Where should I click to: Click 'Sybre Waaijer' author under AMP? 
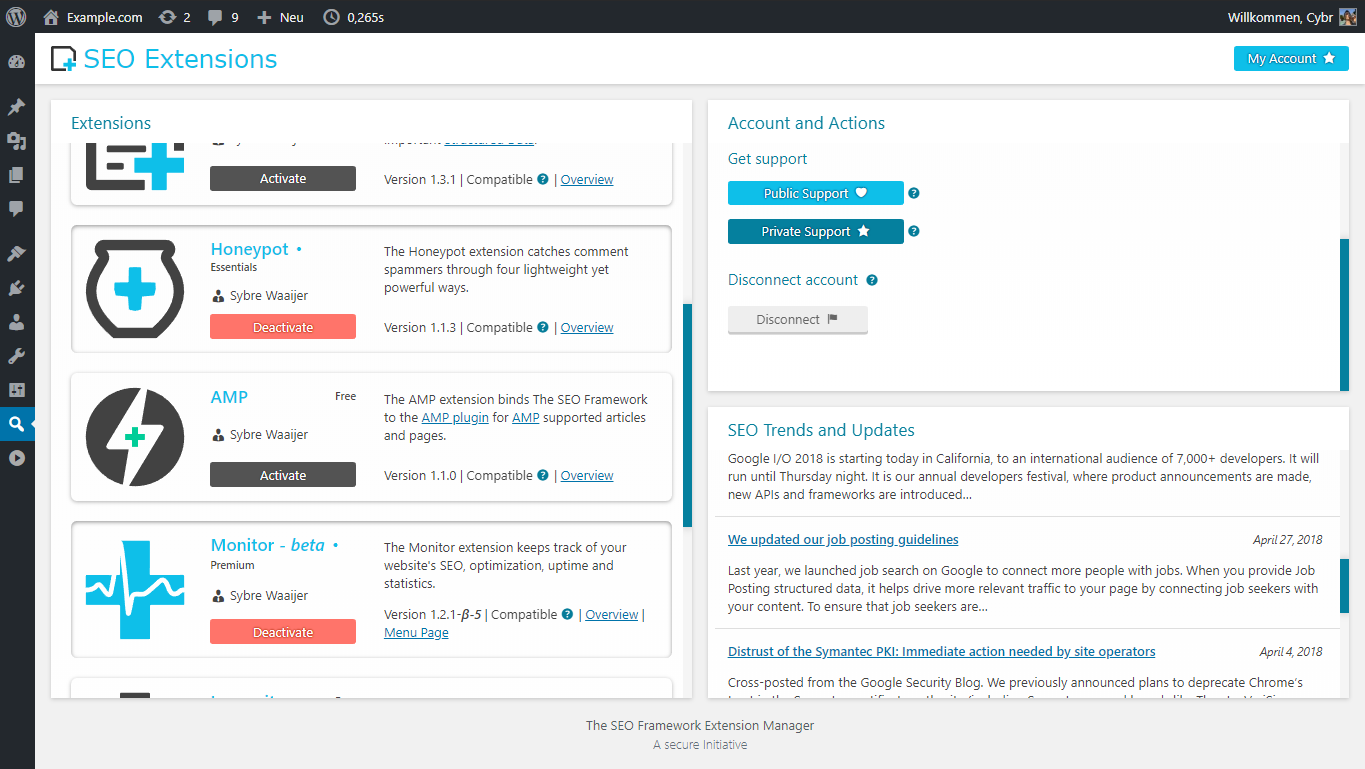click(x=269, y=435)
